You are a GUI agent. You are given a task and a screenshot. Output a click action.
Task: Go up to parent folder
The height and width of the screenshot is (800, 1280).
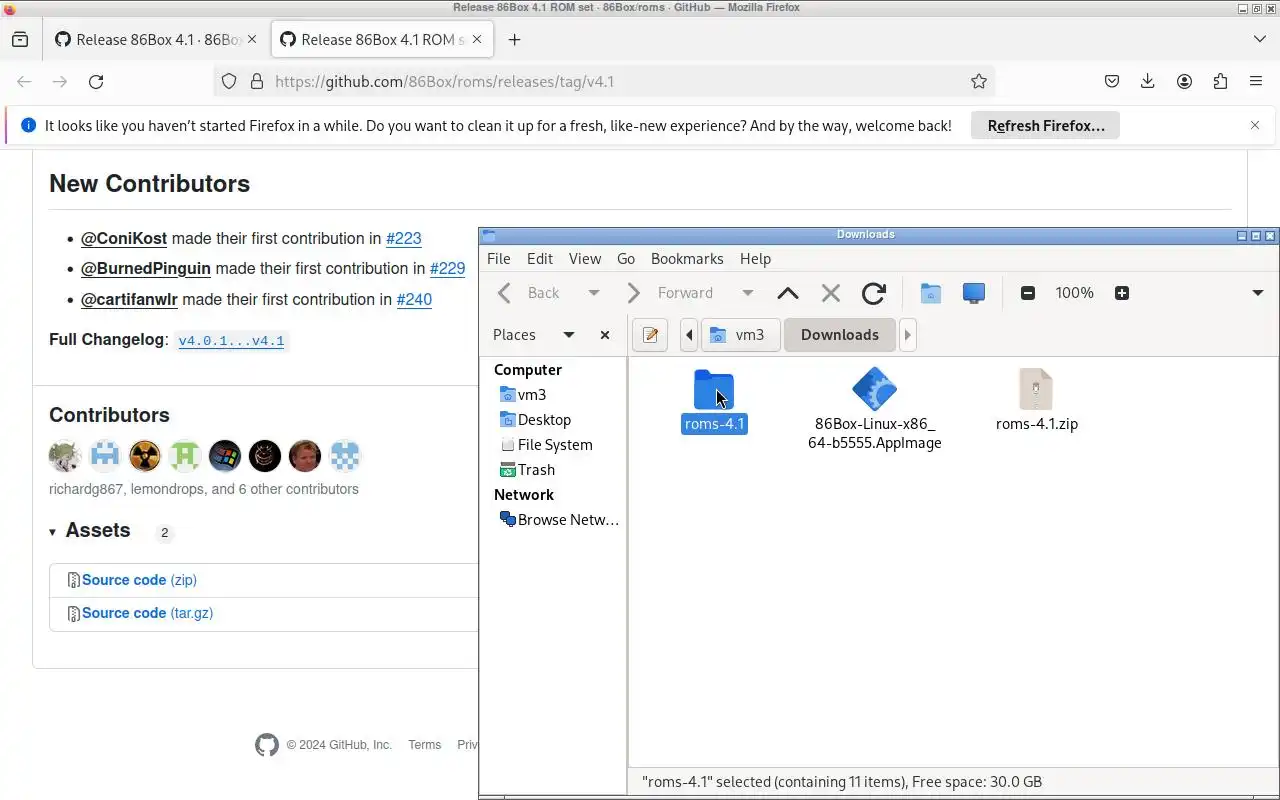point(788,293)
